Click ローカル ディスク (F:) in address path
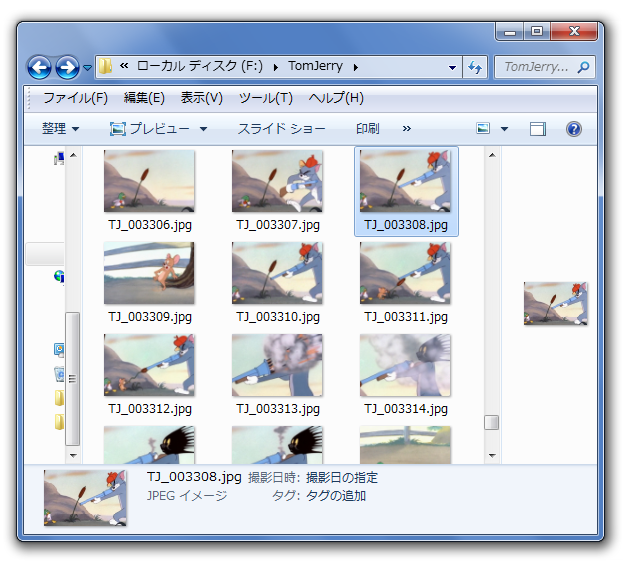Screen dimensions: 630x580 pyautogui.click(x=200, y=66)
